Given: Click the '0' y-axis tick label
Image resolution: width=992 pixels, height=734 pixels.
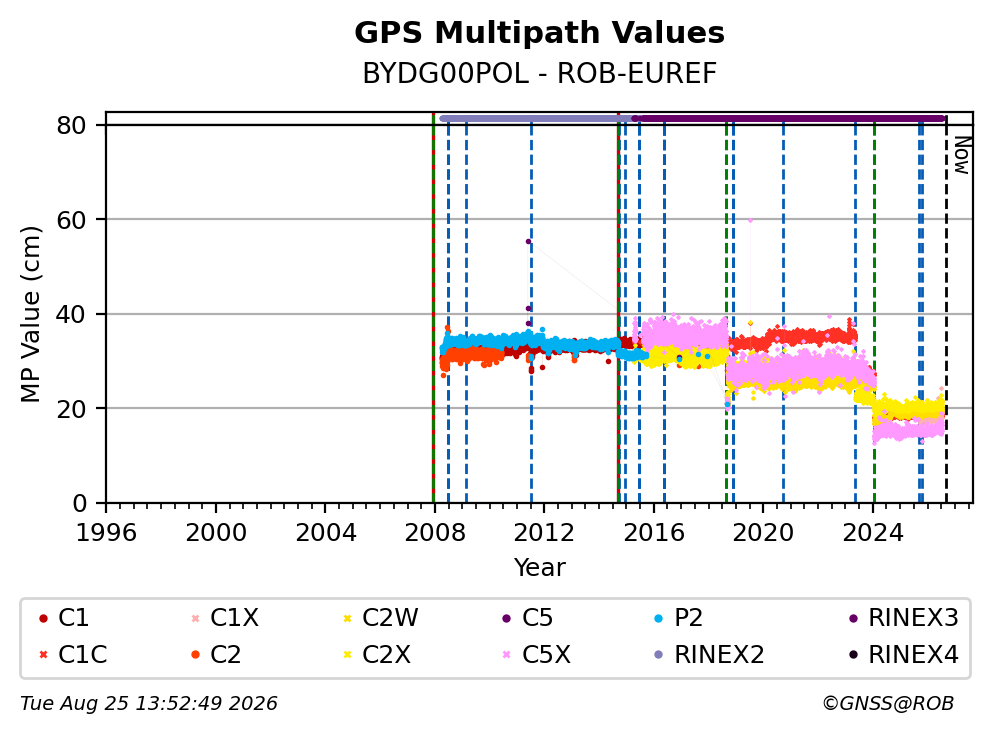Looking at the screenshot, I should pyautogui.click(x=79, y=504).
